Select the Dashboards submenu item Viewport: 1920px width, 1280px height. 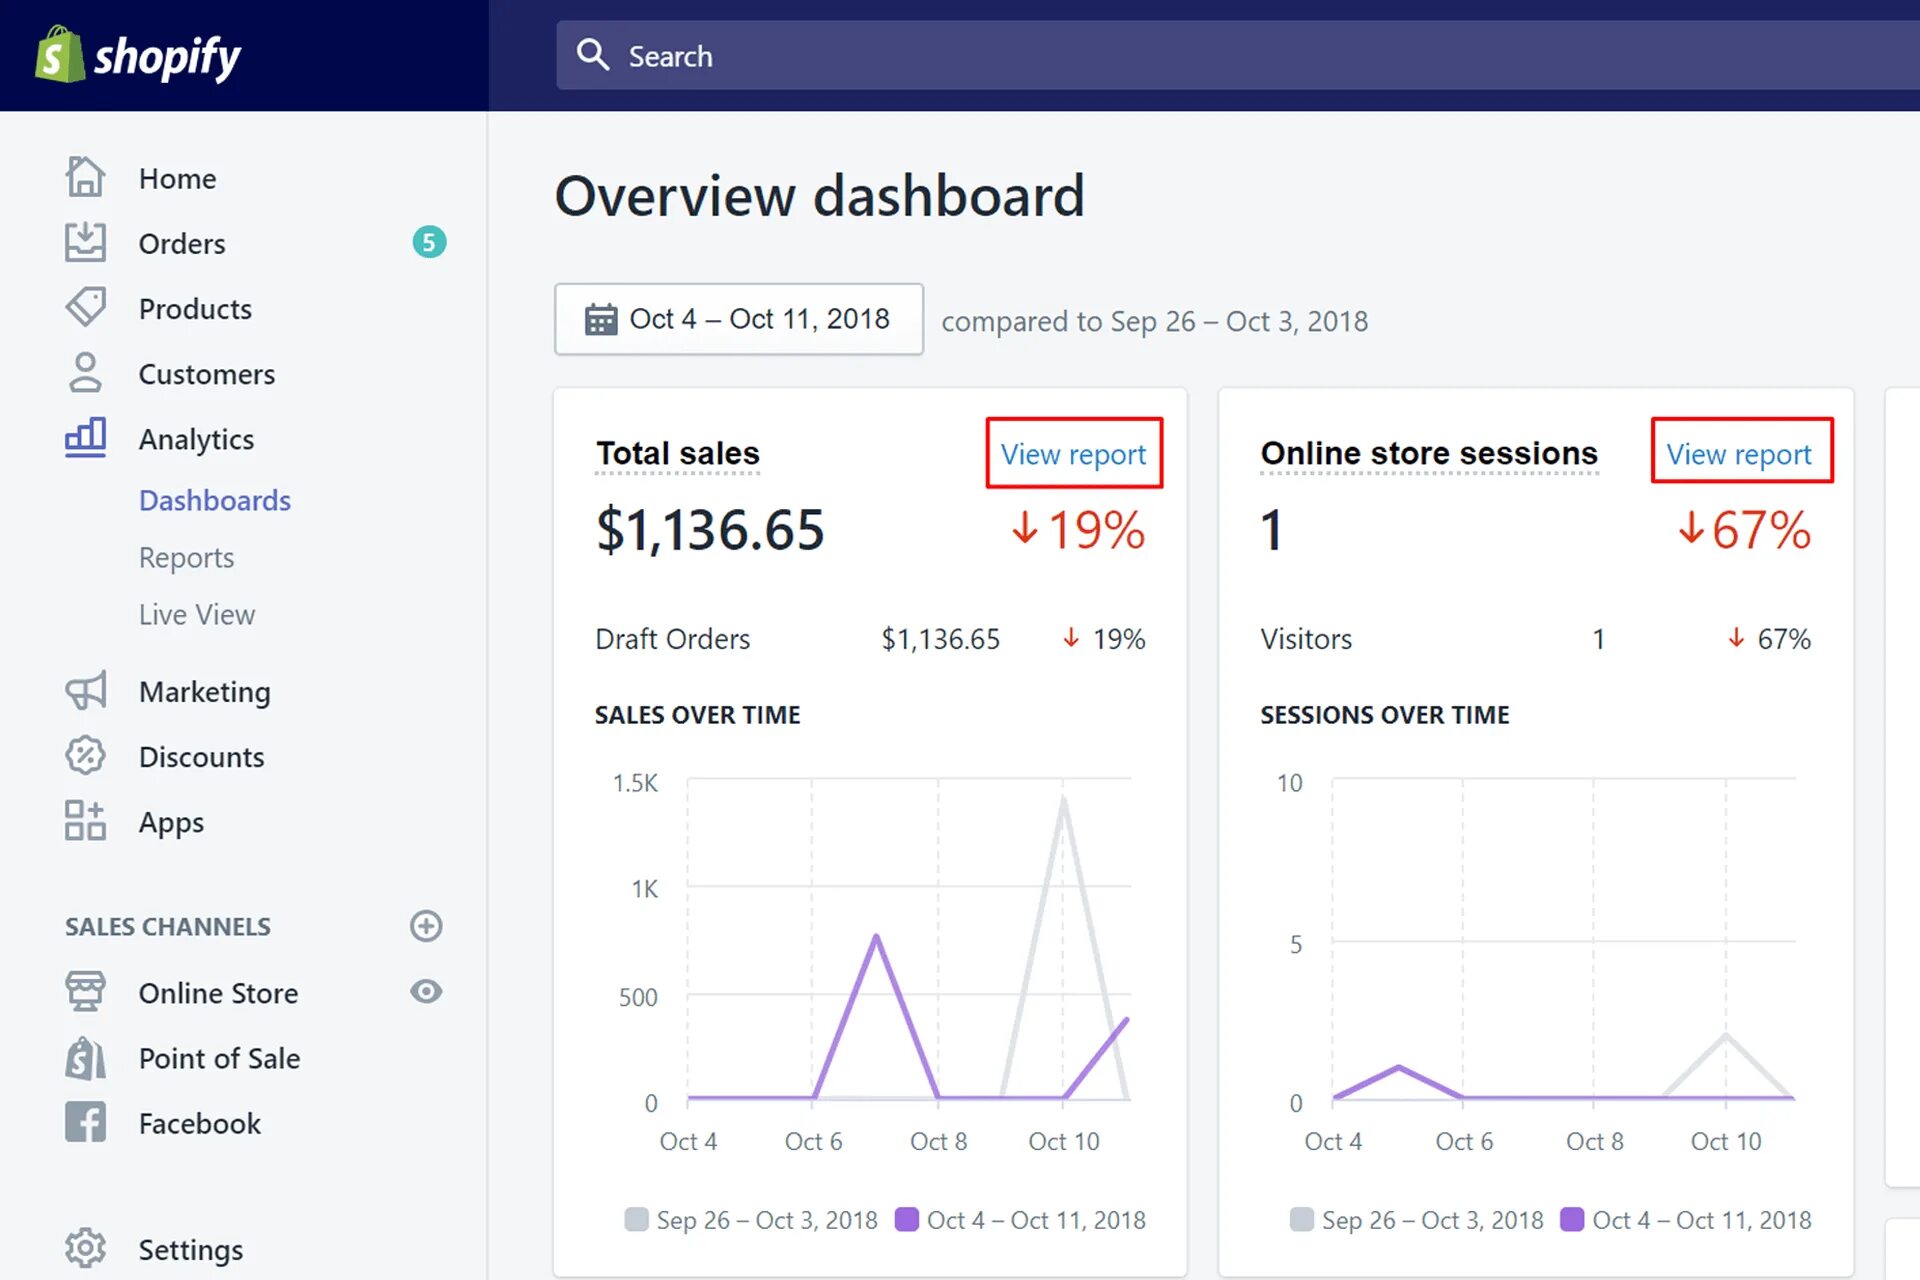(x=215, y=500)
